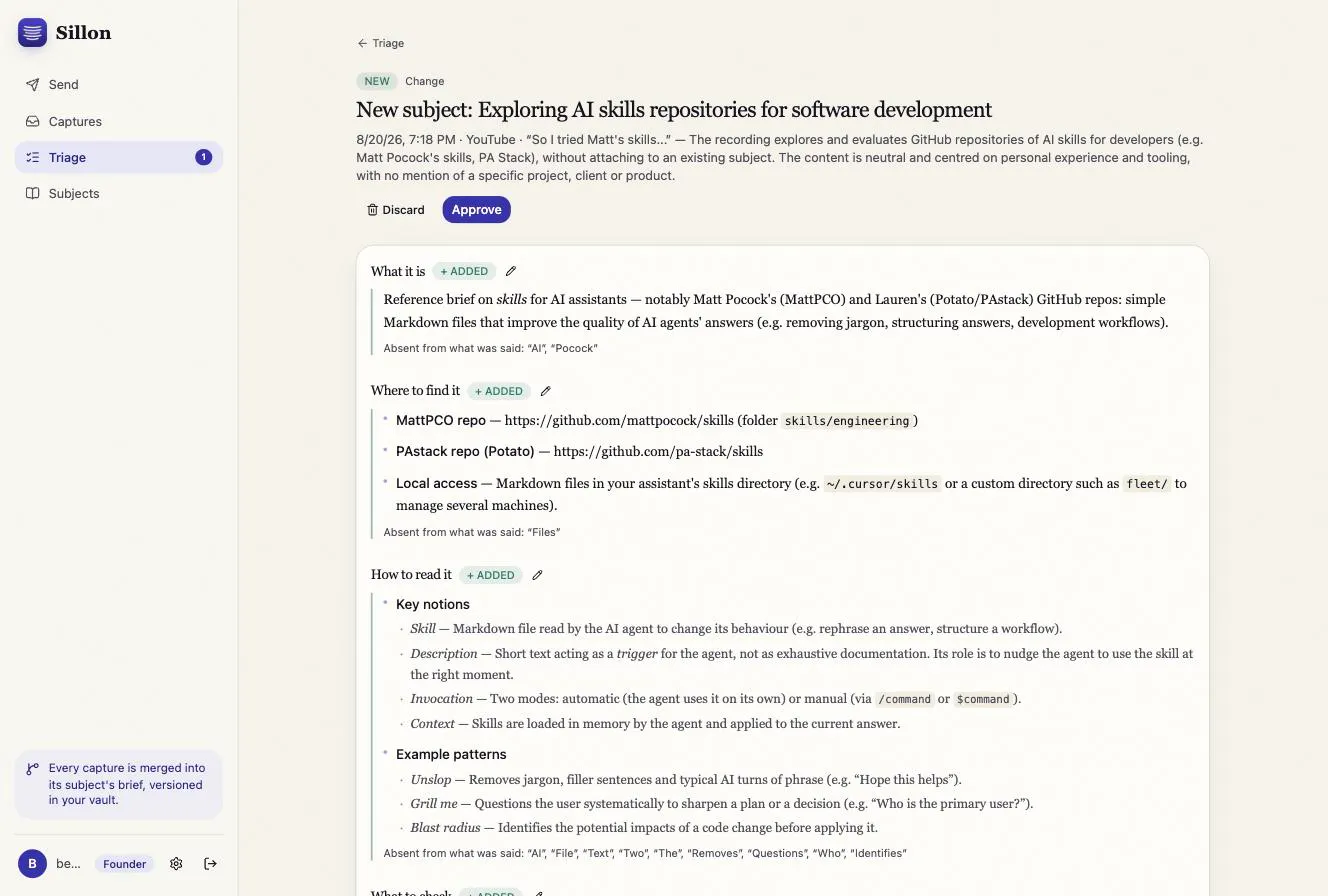The width and height of the screenshot is (1328, 896).
Task: Click the NEW status badge
Action: (377, 81)
